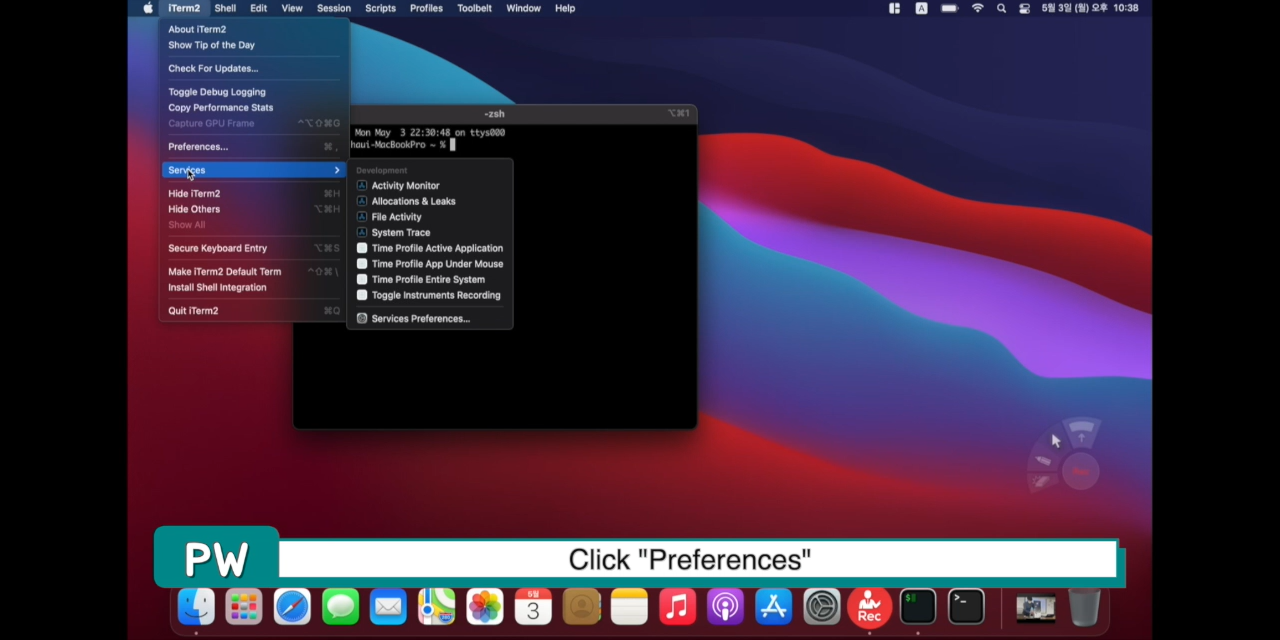Open Spotlight search magnifier icon
1280x640 pixels.
point(1001,8)
